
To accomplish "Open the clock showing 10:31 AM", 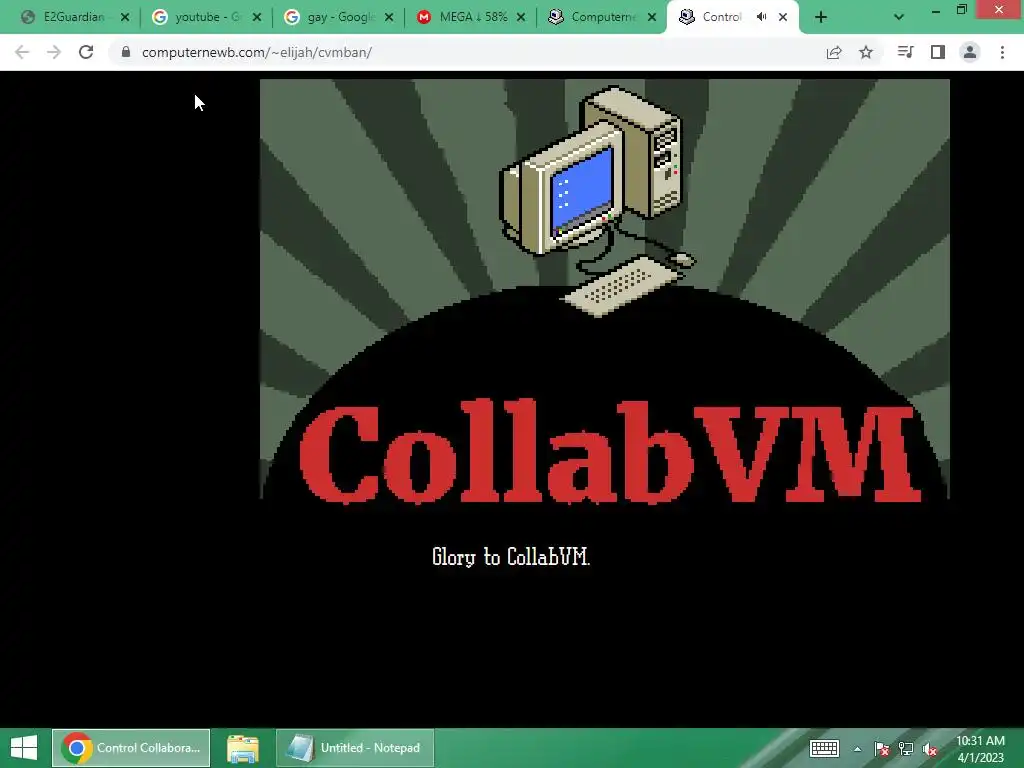I will pyautogui.click(x=980, y=749).
